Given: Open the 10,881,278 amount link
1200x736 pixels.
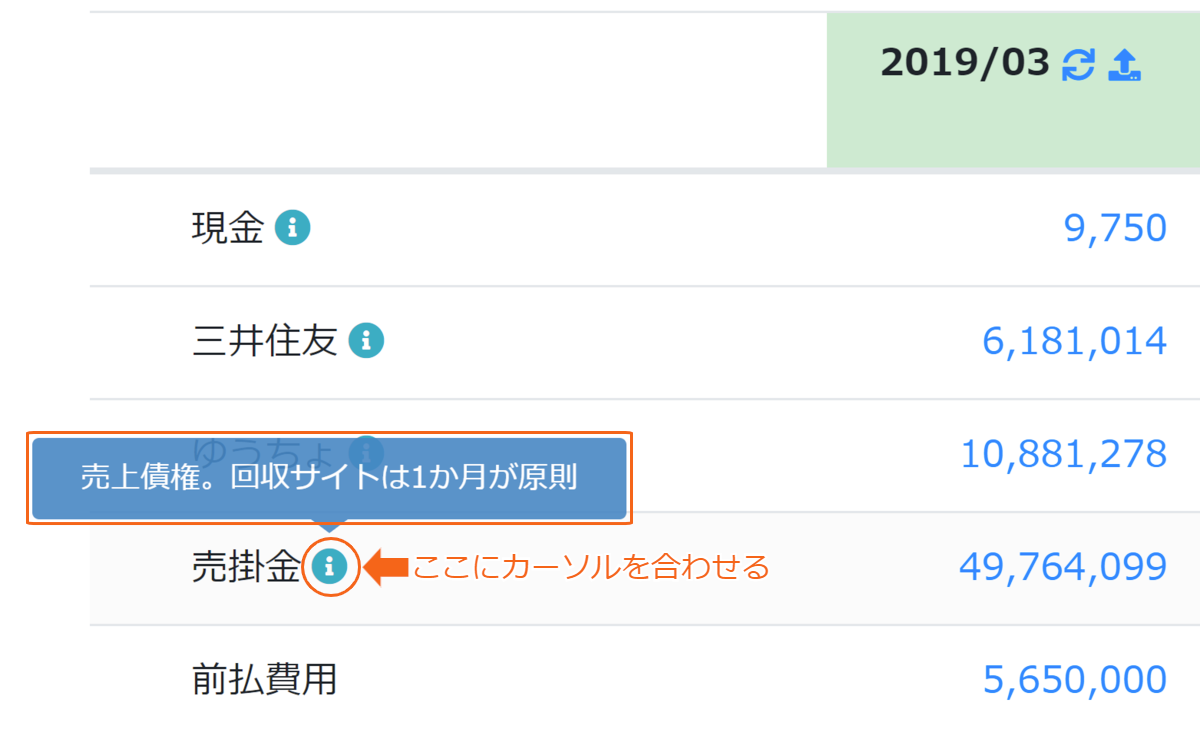Looking at the screenshot, I should click(1064, 454).
